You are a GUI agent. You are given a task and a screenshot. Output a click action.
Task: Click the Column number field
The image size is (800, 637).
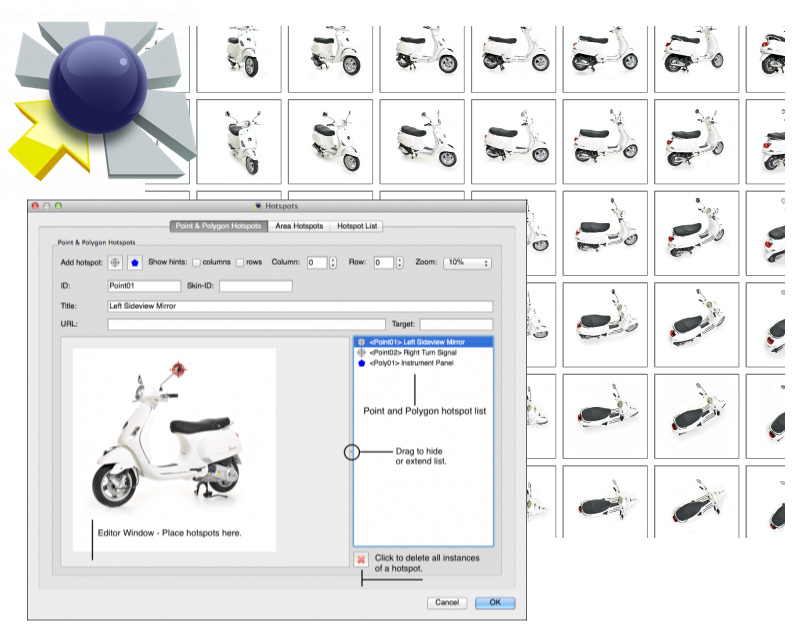point(317,263)
